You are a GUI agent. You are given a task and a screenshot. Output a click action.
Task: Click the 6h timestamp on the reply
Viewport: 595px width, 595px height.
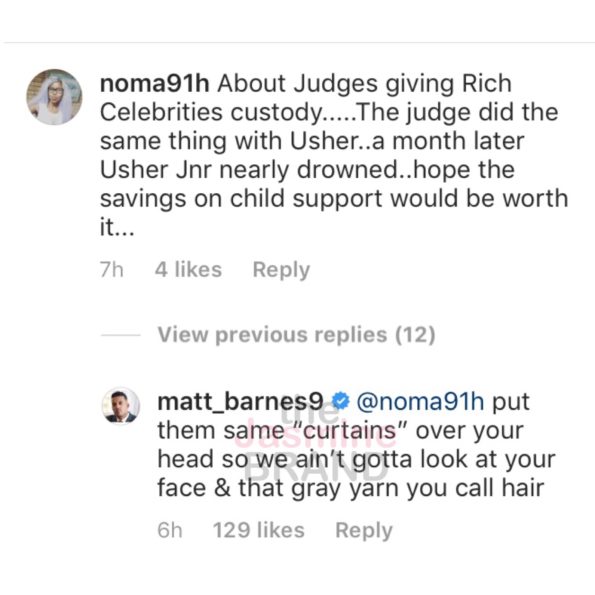point(170,530)
